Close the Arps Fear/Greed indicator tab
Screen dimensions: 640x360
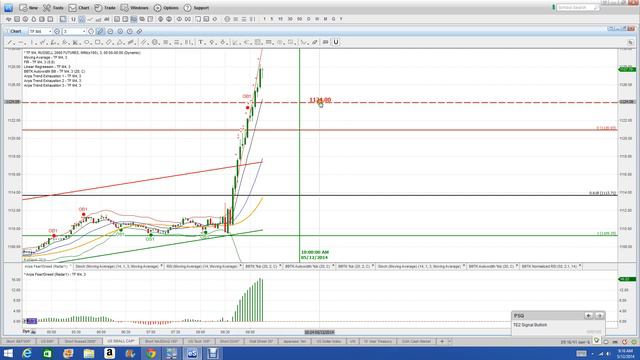click(x=71, y=266)
